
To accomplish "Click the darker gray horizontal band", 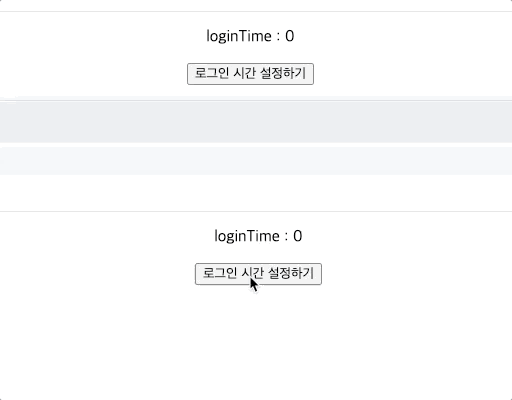I will point(256,122).
